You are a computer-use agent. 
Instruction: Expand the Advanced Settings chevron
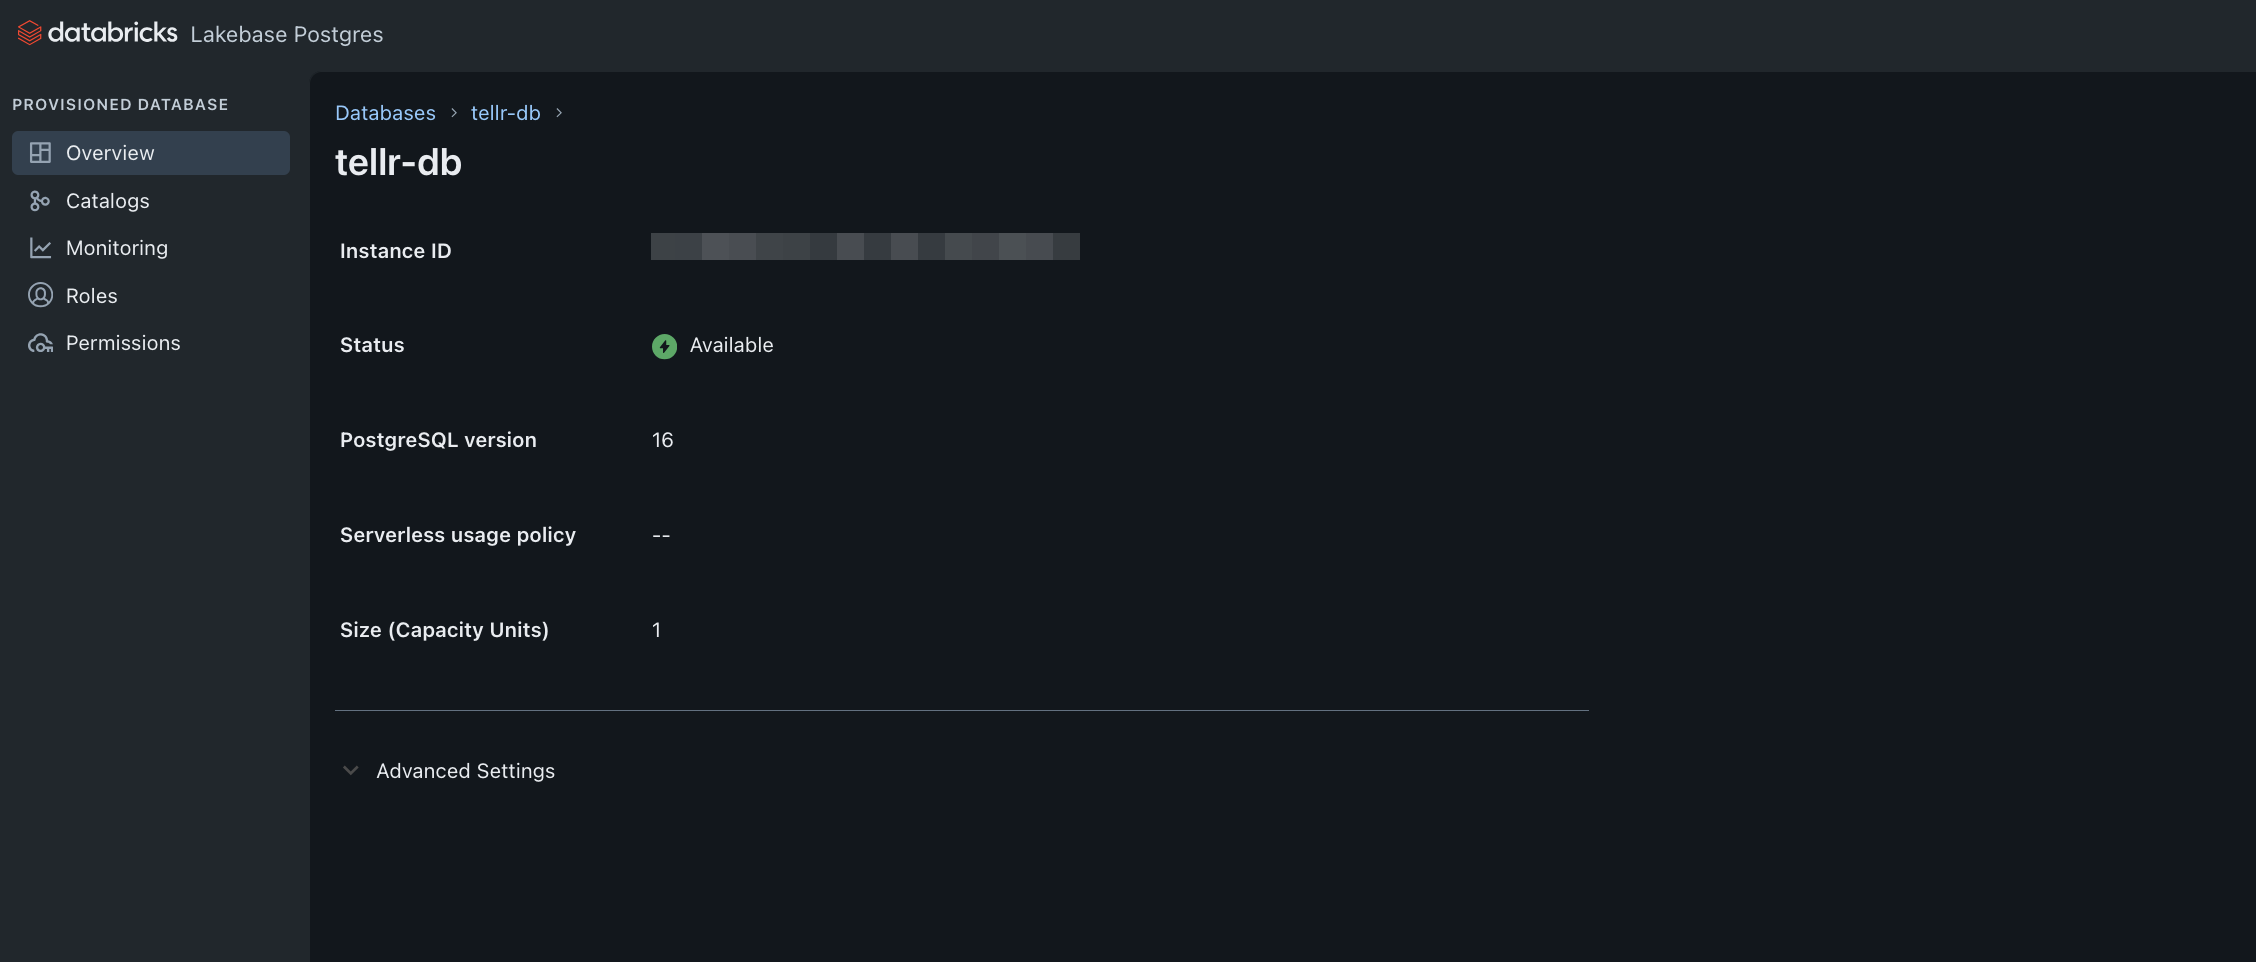[x=350, y=771]
